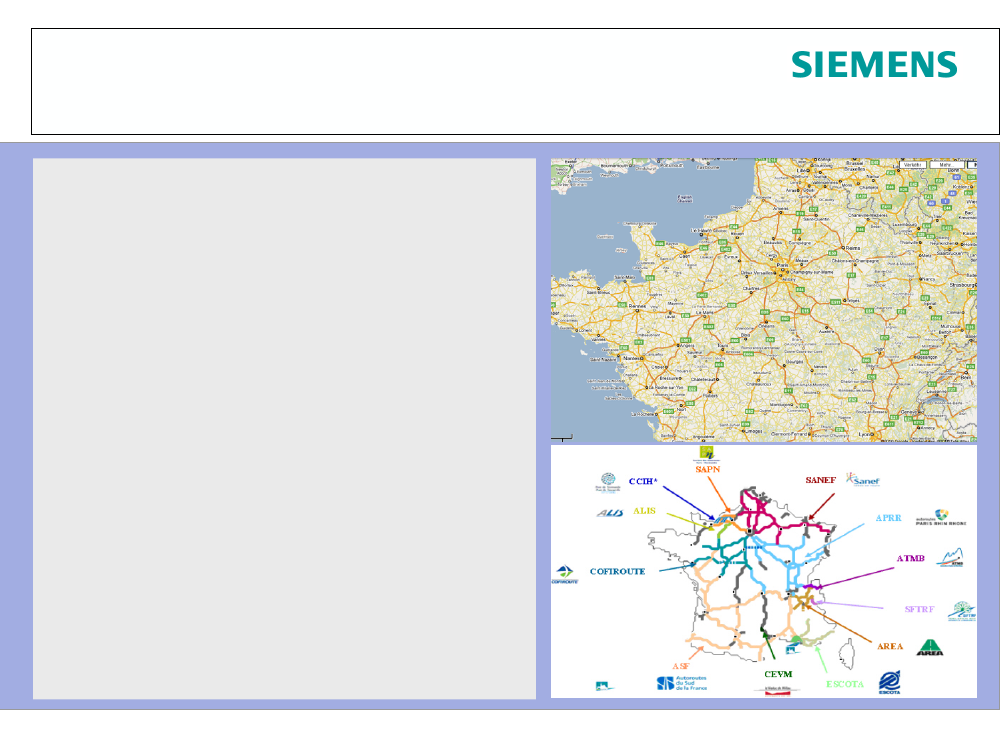Click the light green ESCOTA label

click(844, 684)
